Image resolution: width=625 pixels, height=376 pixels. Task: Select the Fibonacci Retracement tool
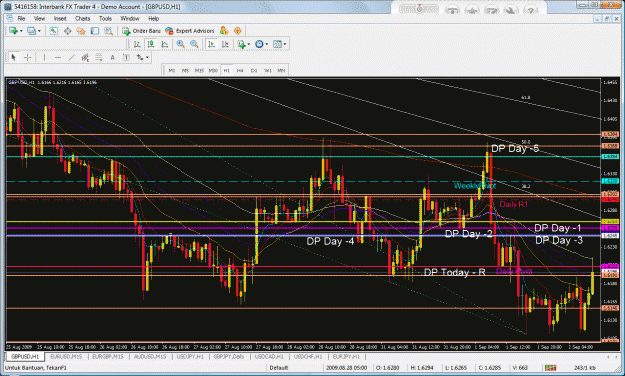(x=98, y=58)
